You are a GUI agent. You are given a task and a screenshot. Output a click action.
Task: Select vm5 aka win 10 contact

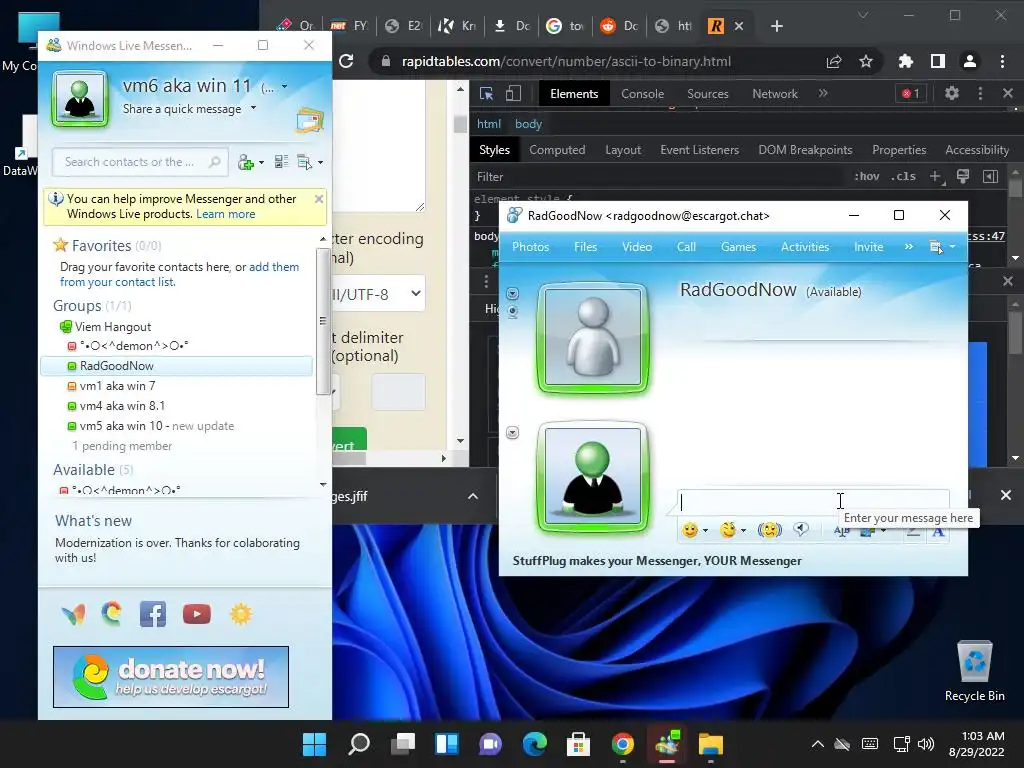(x=121, y=426)
